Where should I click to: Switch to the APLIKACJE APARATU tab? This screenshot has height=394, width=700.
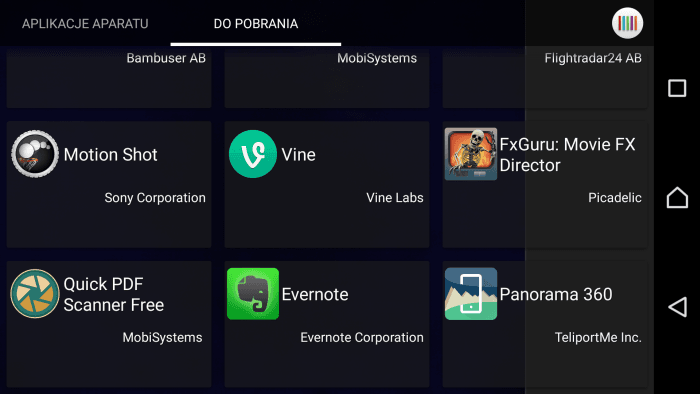pos(85,24)
